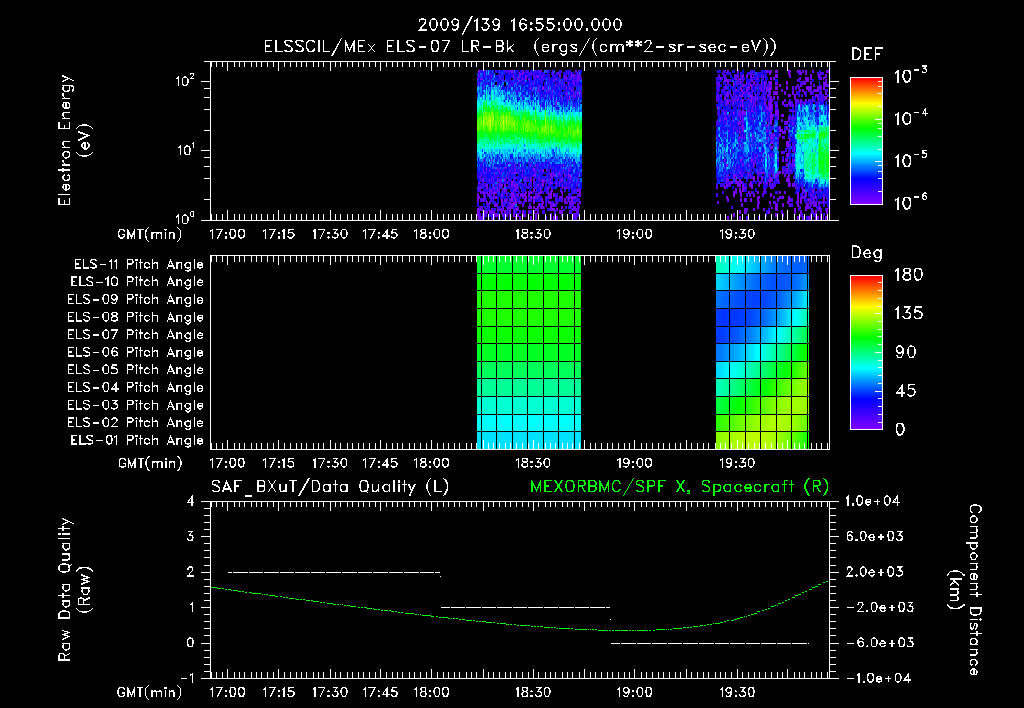Click the "ELS-11 Pitch Angle" row label
This screenshot has width=1024, height=708.
(138, 265)
